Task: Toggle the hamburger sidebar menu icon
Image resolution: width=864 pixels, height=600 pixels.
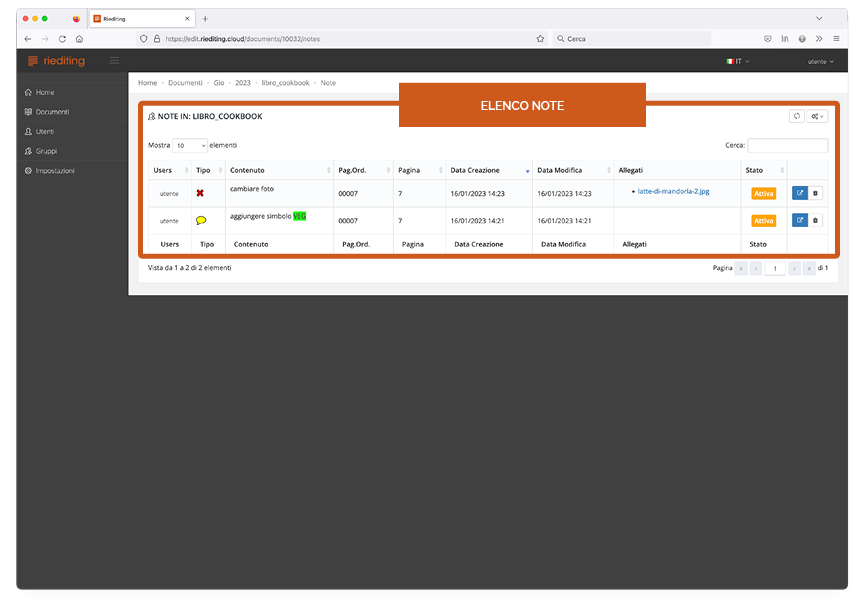Action: click(x=114, y=61)
